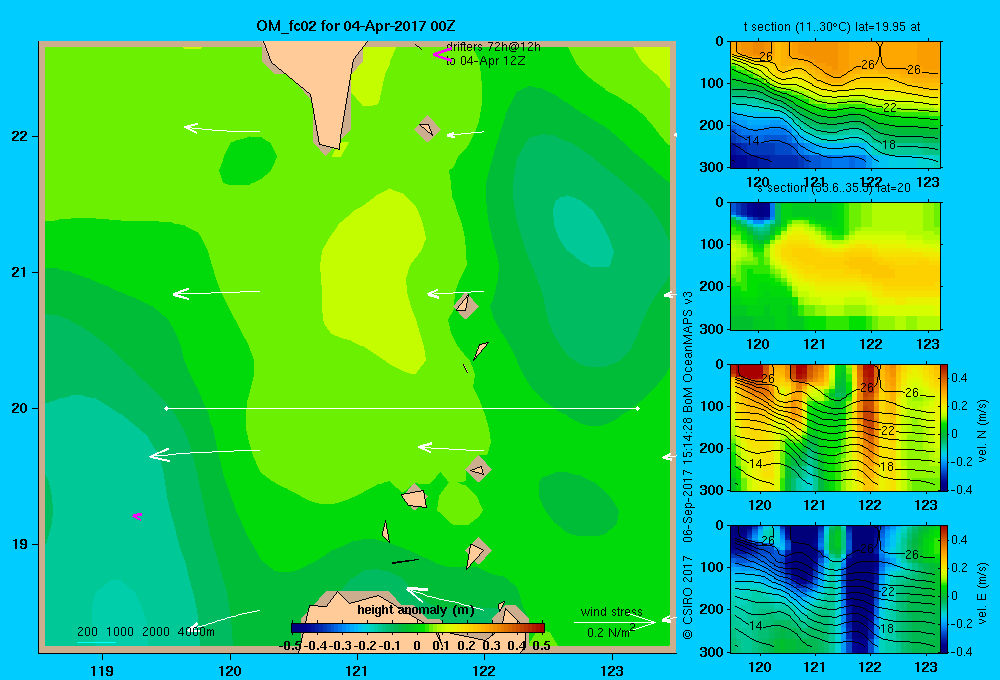
Task: Click the '14' contour label in temperature section
Action: [753, 140]
